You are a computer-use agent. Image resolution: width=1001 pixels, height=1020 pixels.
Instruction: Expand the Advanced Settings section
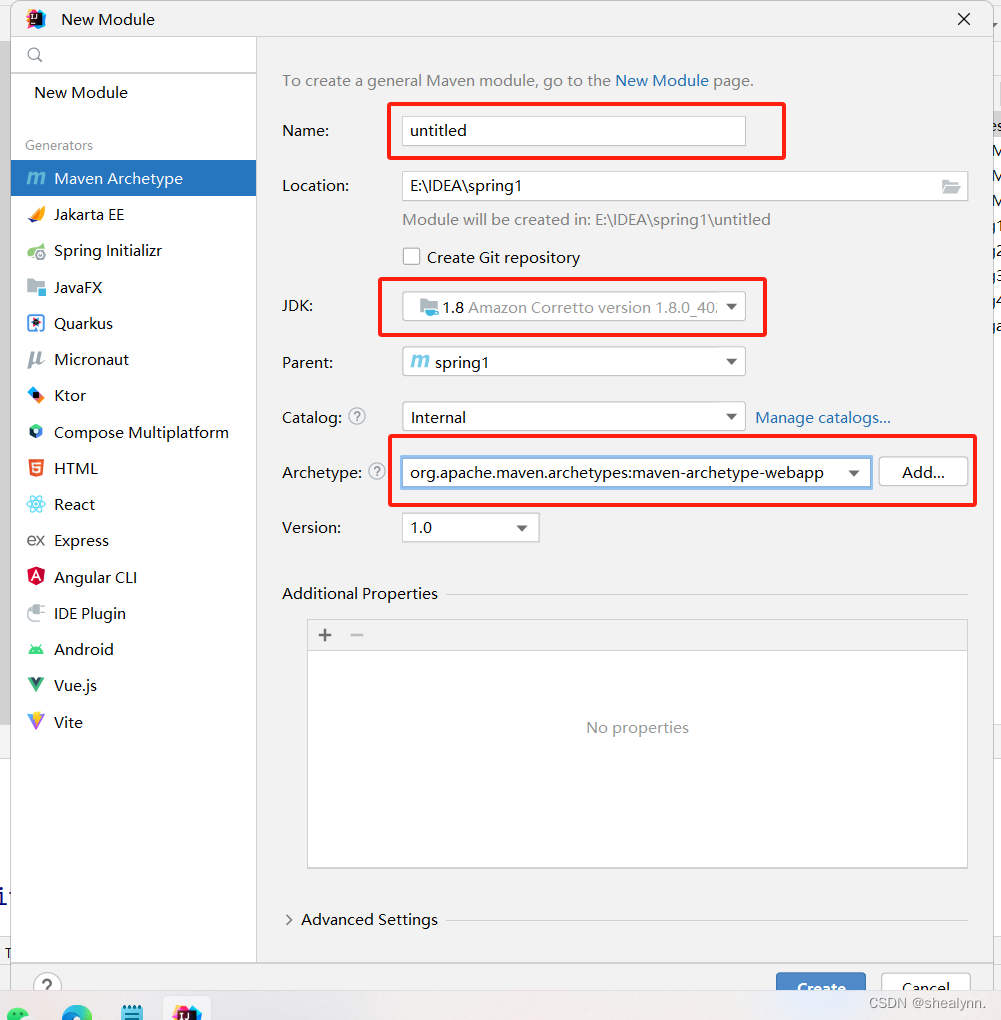(369, 919)
